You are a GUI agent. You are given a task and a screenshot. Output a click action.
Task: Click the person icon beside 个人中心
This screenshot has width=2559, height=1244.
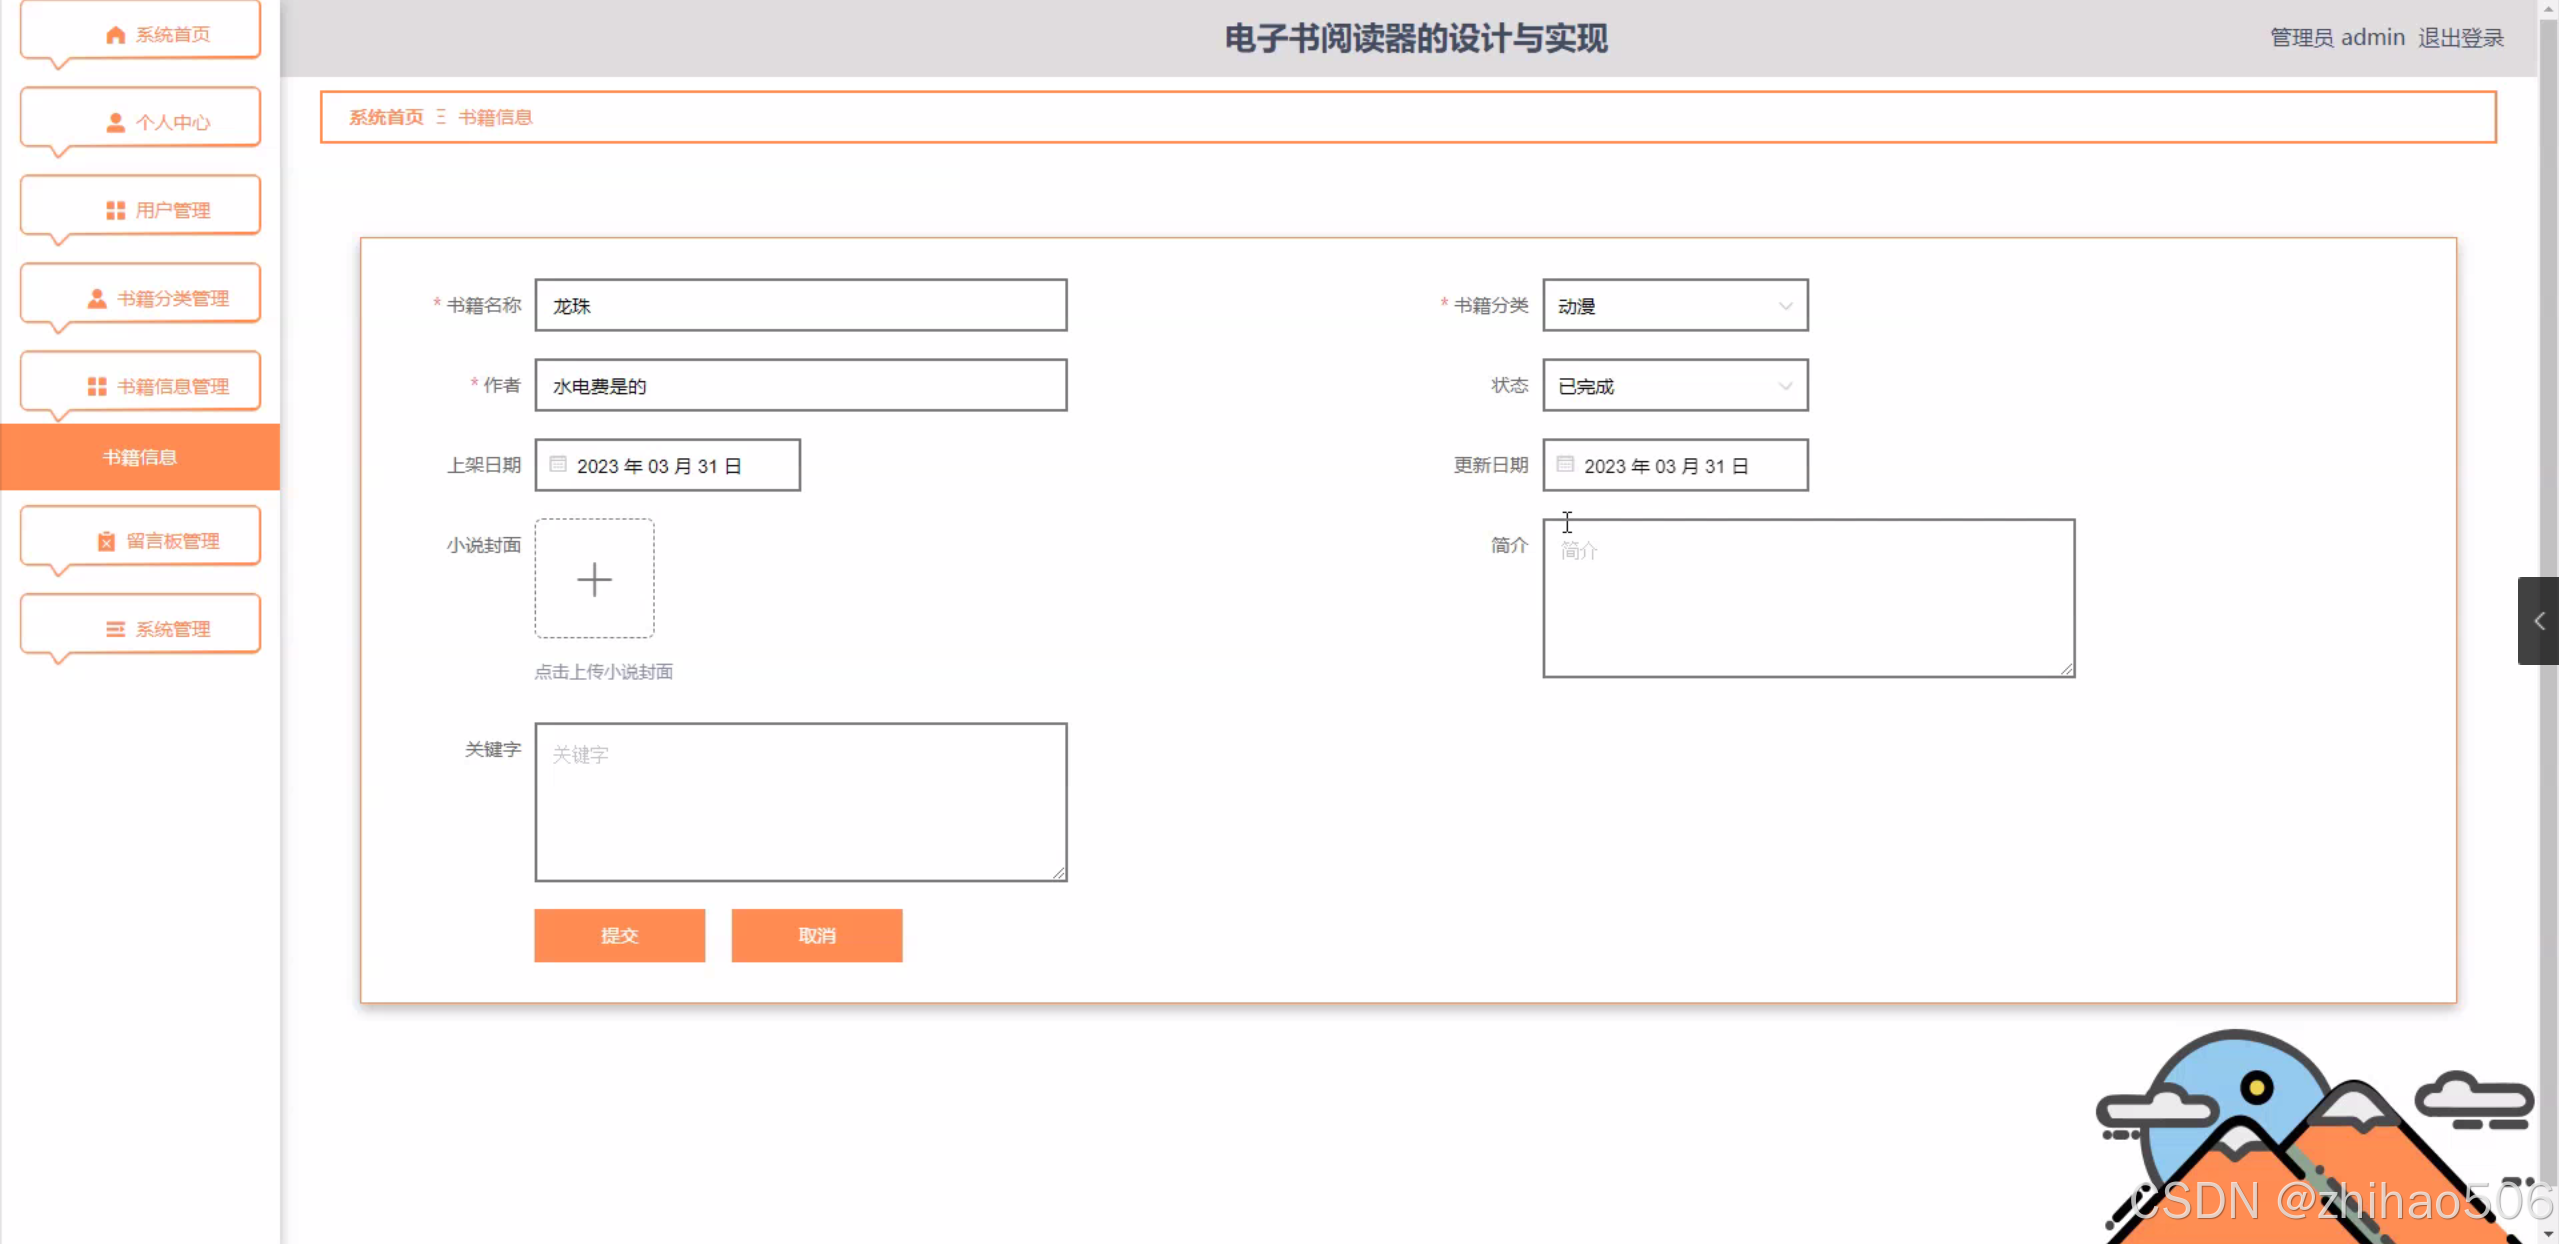coord(115,122)
